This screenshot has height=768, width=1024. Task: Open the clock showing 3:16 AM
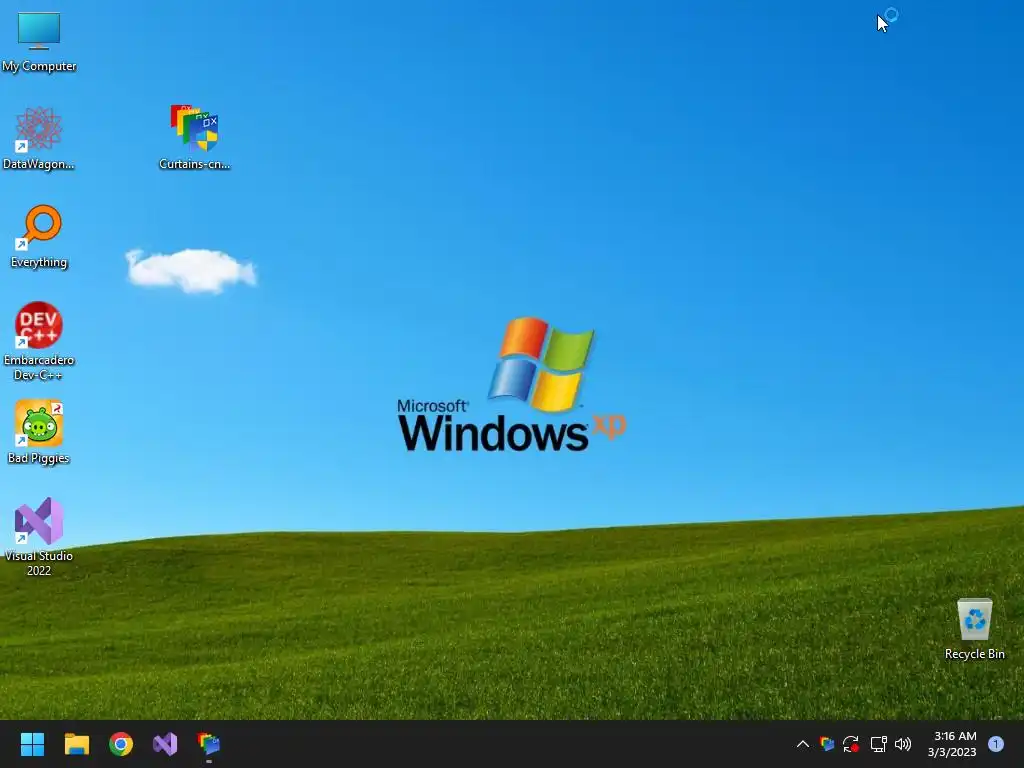[x=952, y=744]
